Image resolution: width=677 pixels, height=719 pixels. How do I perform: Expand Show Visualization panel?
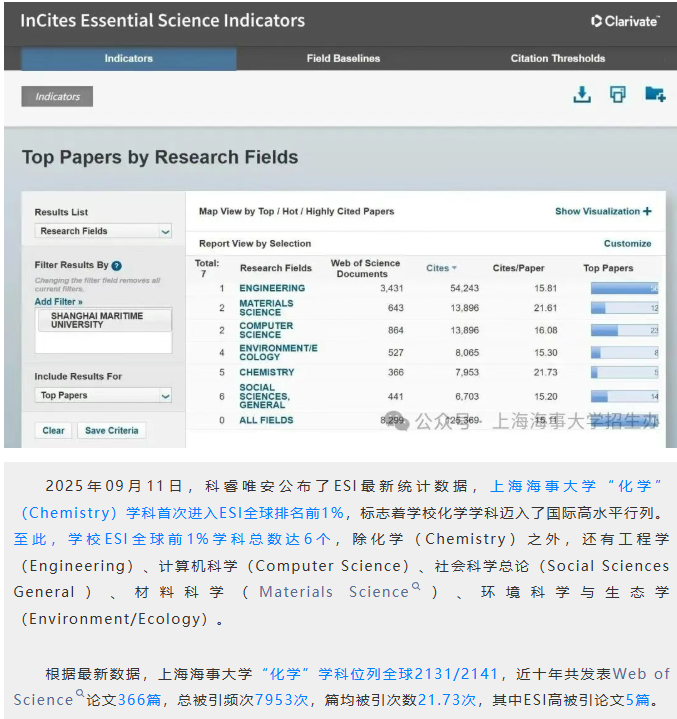(603, 212)
